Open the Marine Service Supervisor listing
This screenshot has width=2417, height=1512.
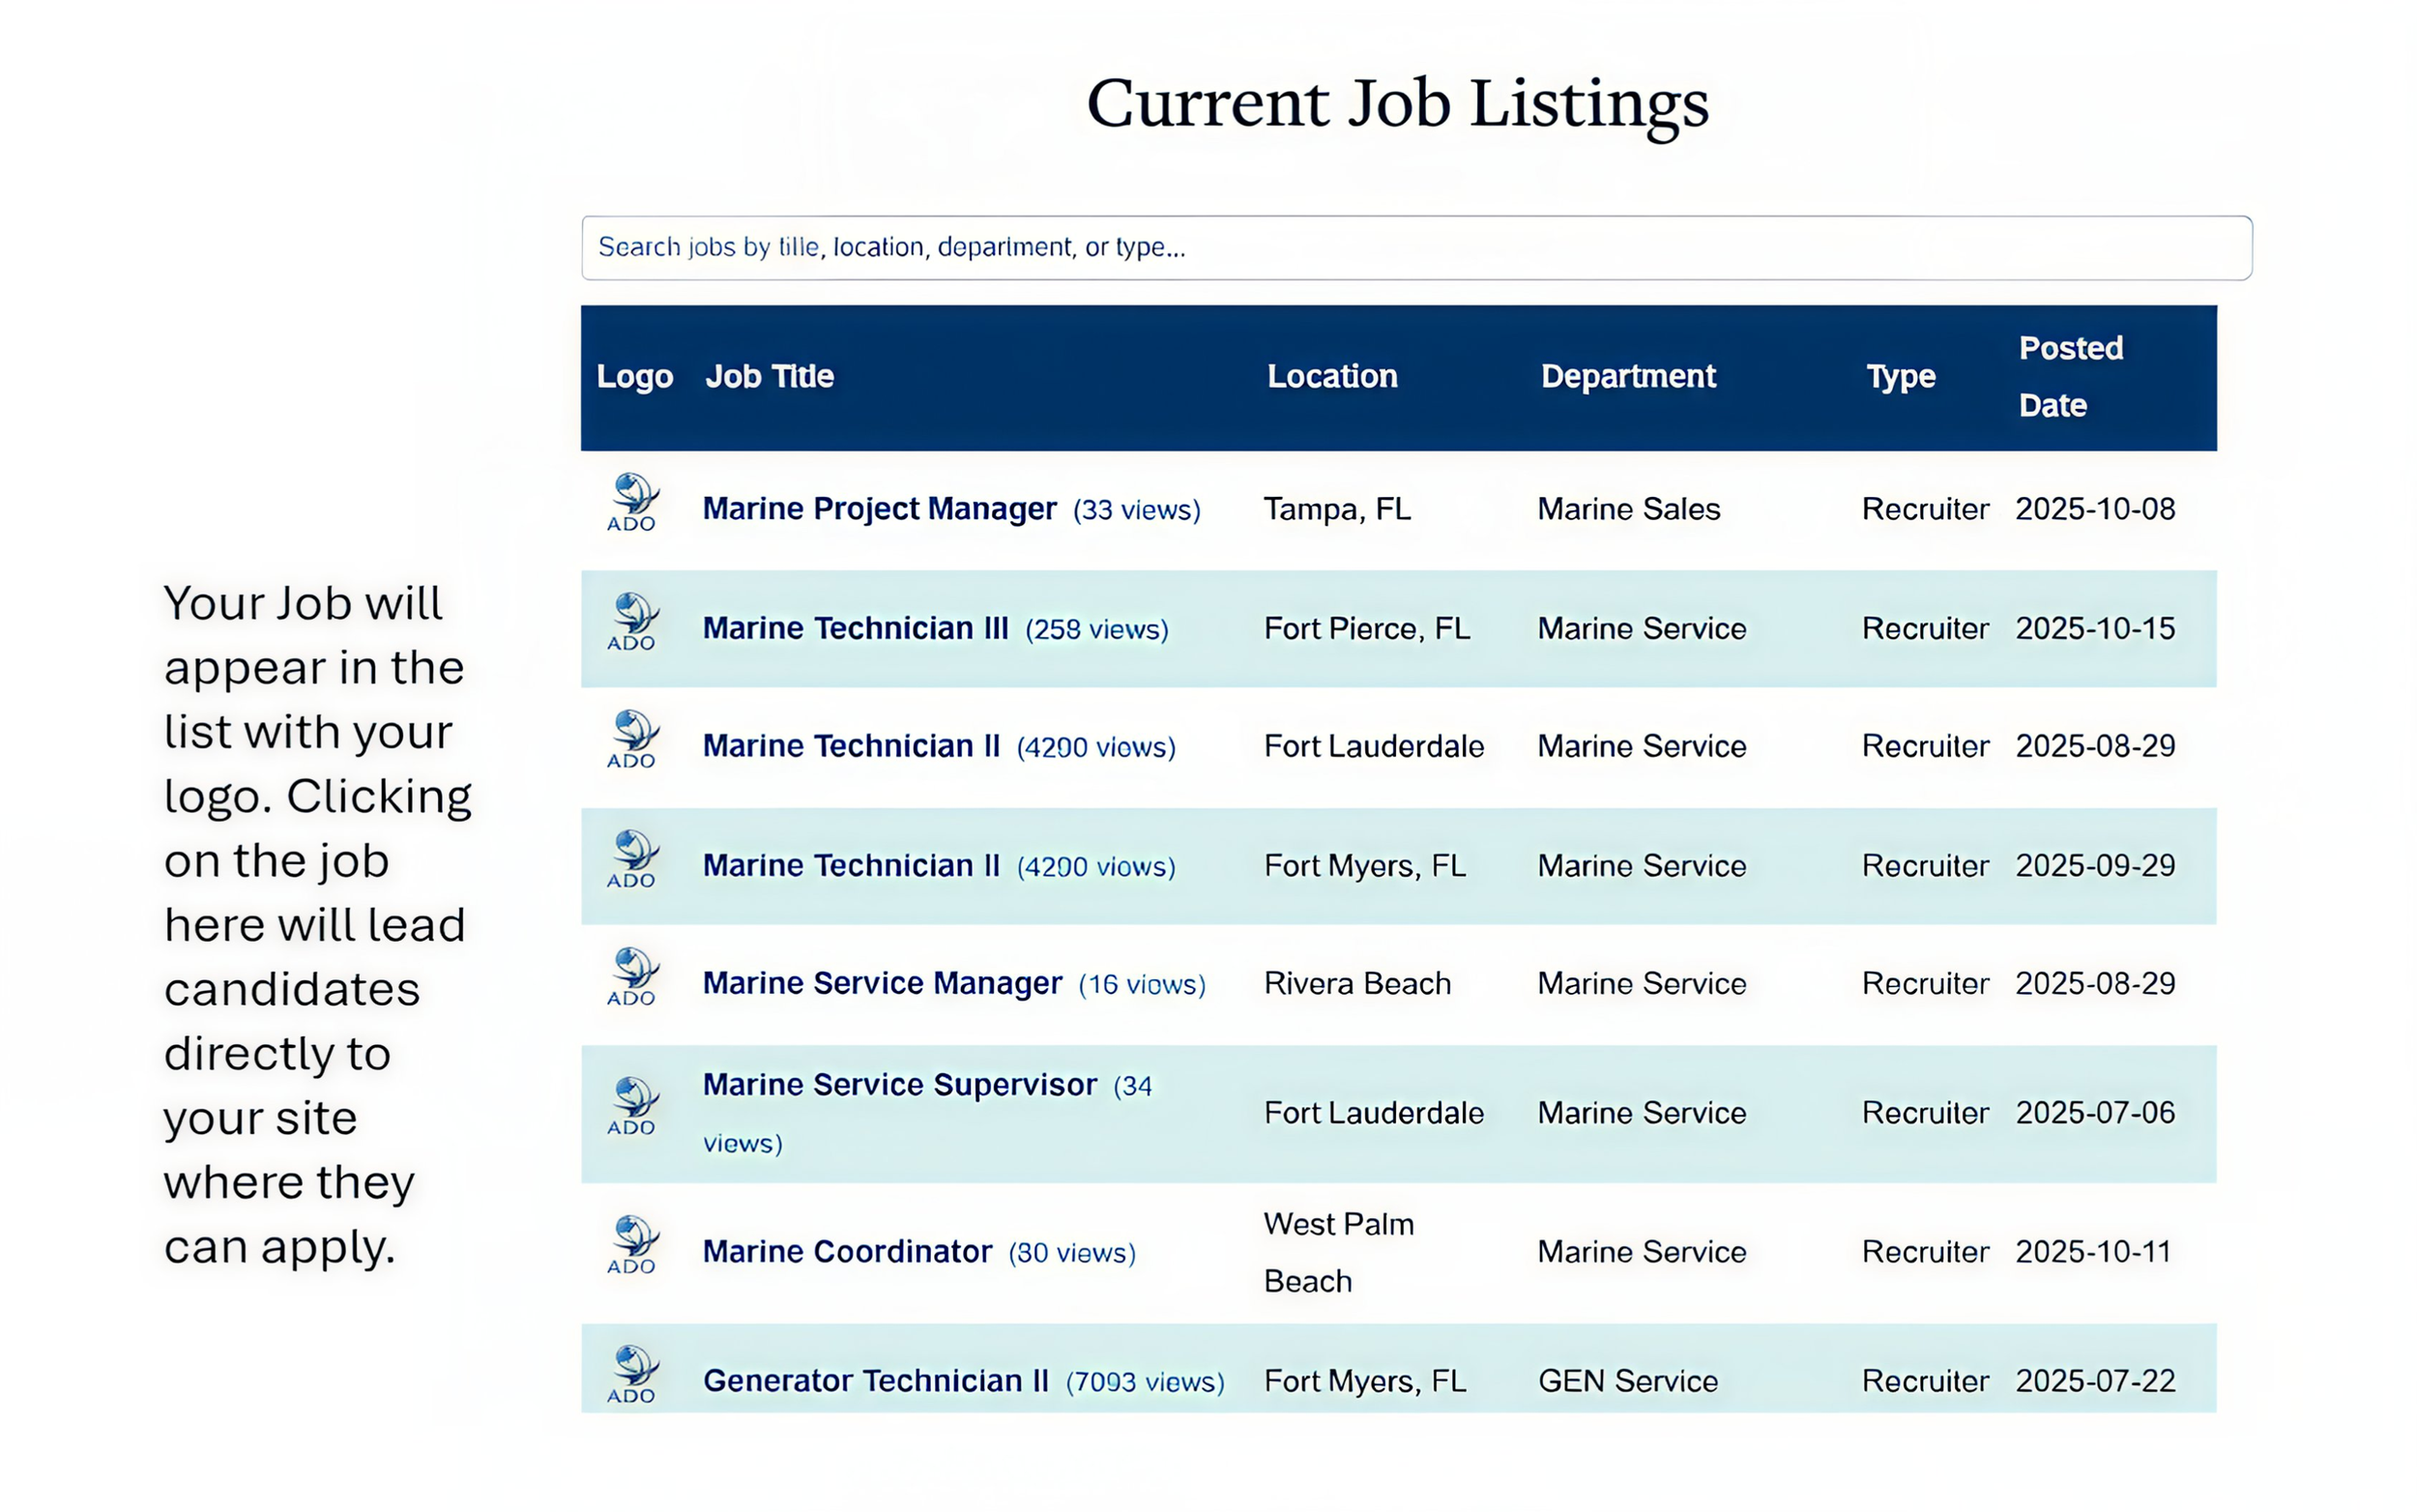click(x=899, y=1085)
